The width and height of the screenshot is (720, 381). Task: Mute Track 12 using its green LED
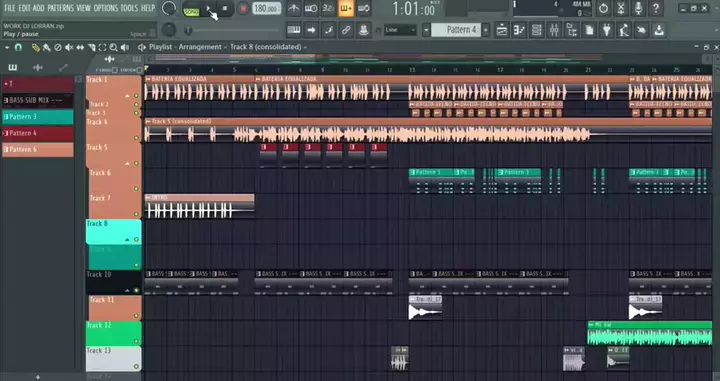[136, 341]
